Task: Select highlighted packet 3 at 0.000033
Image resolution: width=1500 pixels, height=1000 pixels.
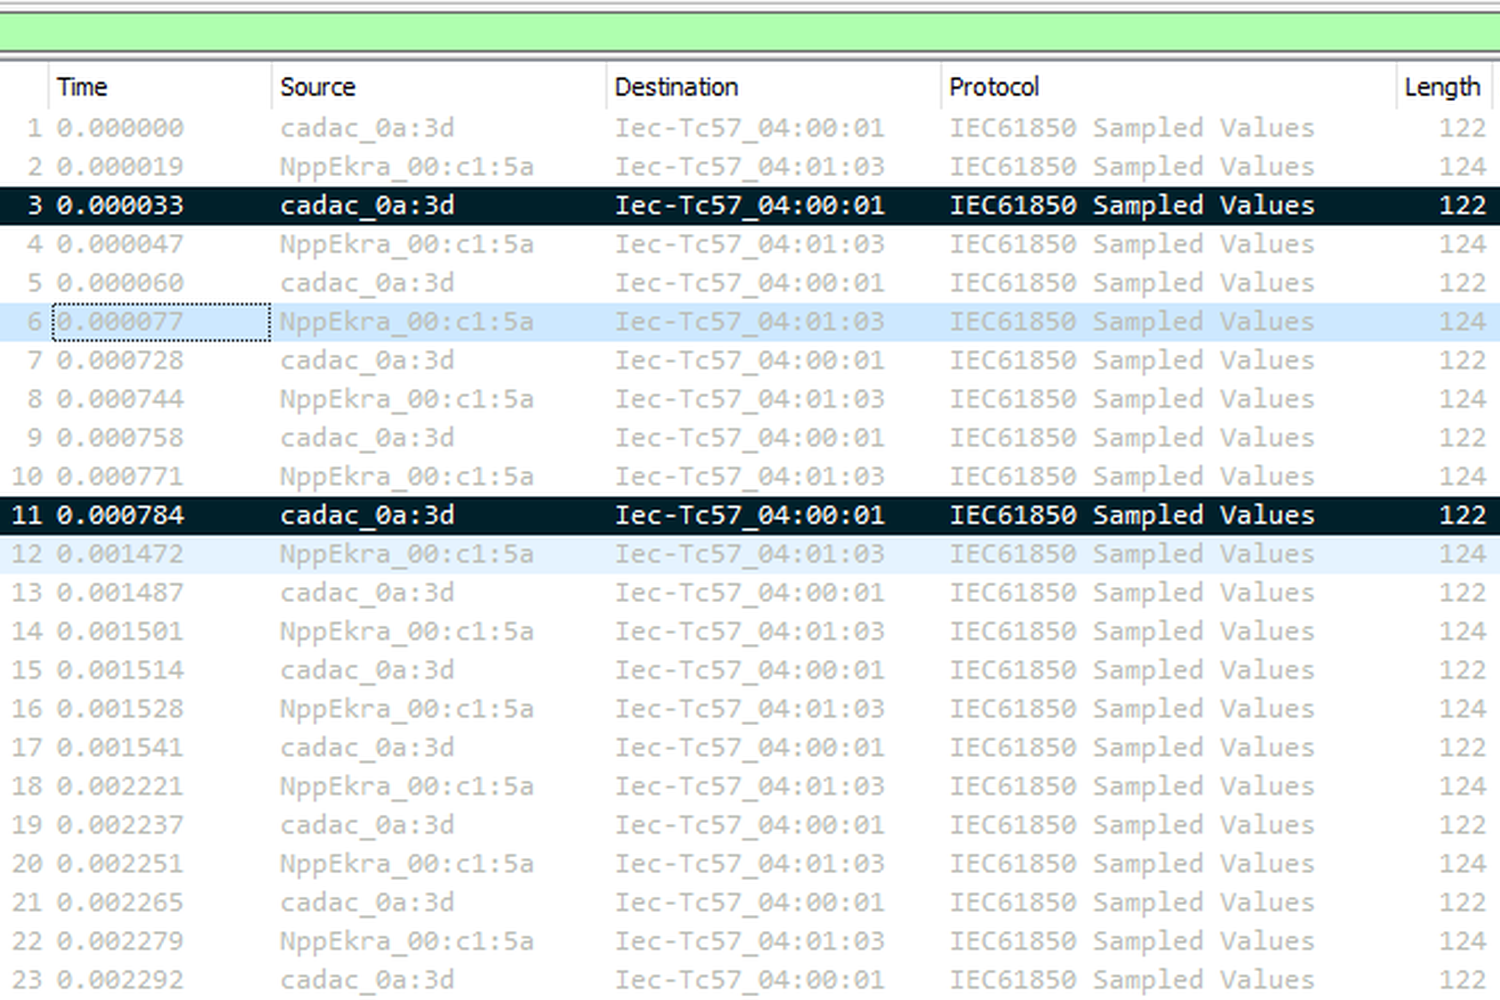Action: click(750, 206)
